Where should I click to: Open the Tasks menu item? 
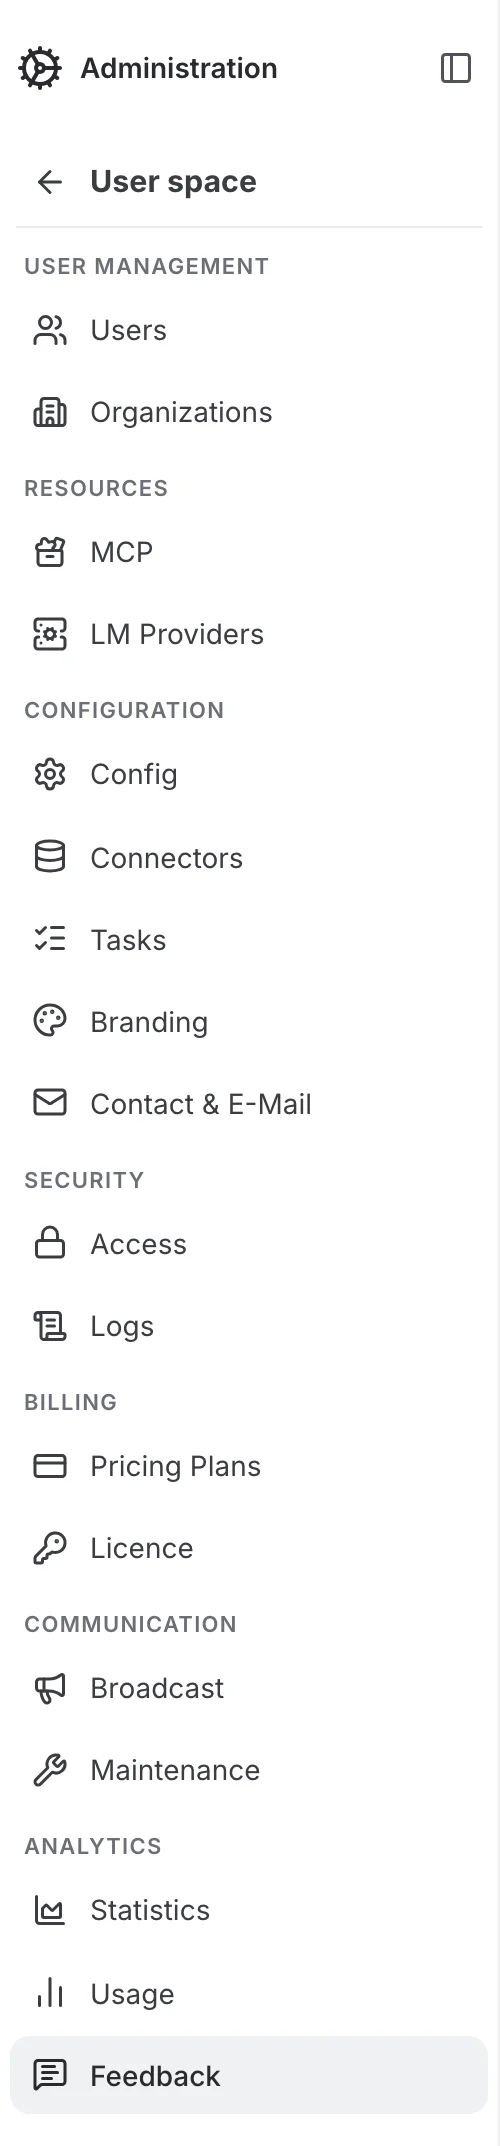(249, 940)
